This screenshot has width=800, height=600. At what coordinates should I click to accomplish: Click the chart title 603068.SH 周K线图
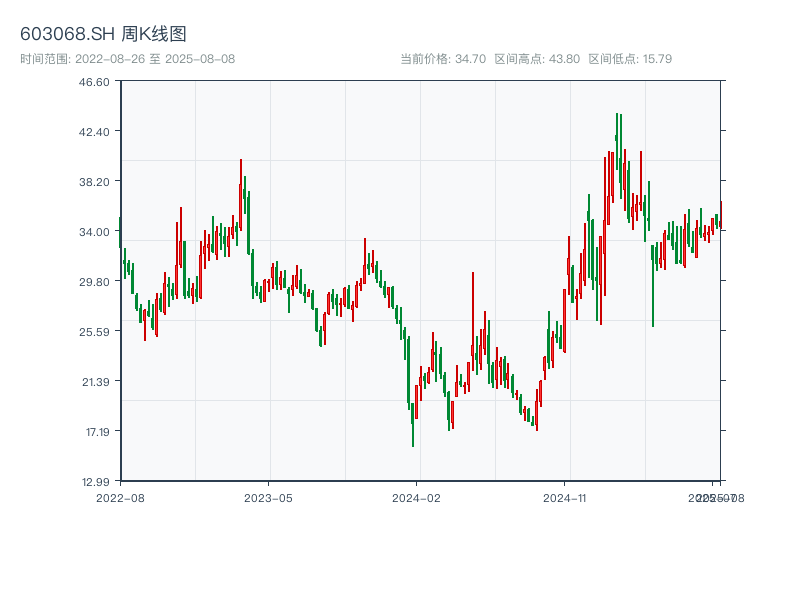tap(103, 34)
